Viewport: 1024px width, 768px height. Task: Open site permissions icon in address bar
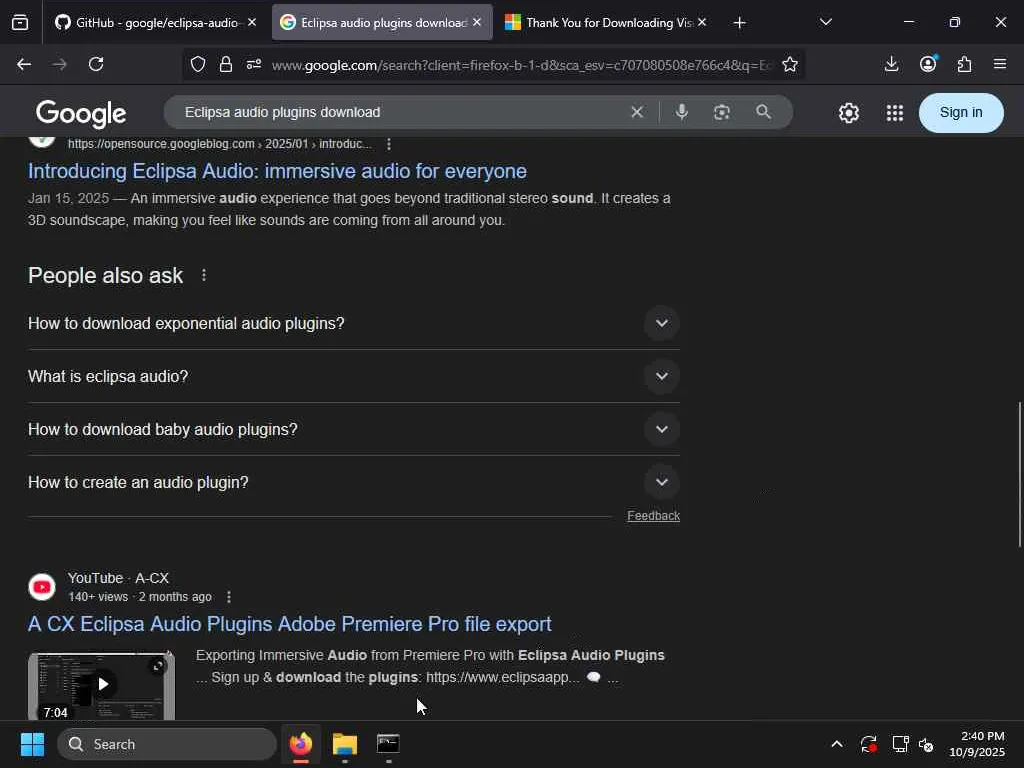click(x=254, y=64)
